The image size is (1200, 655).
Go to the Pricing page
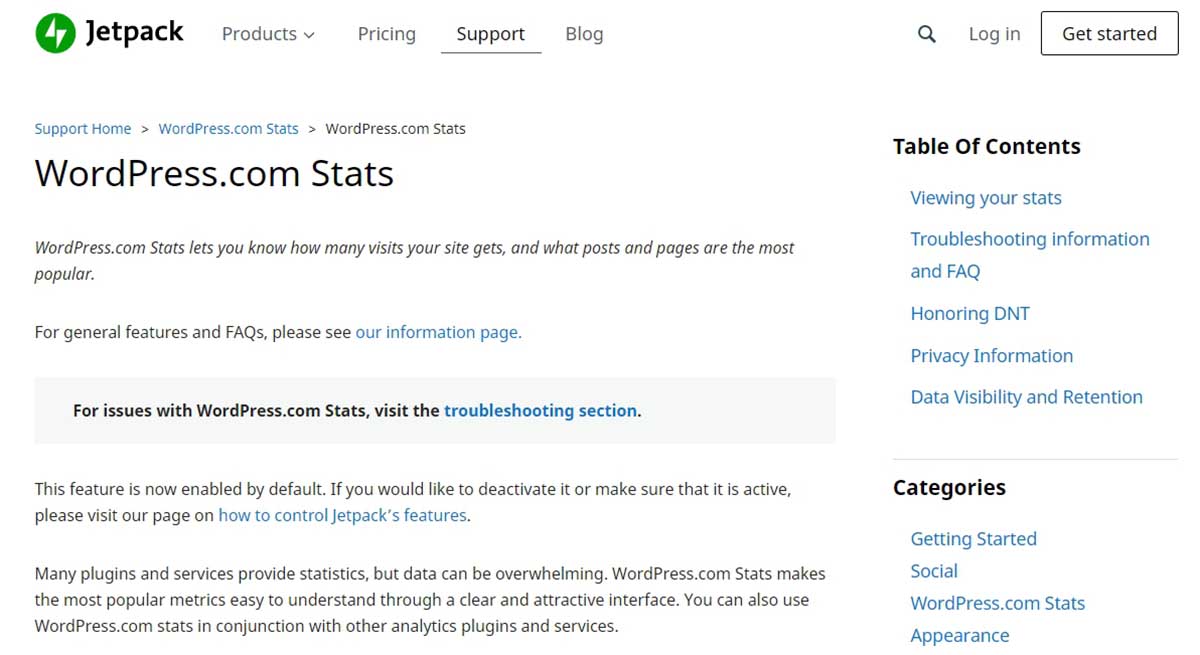pyautogui.click(x=386, y=34)
